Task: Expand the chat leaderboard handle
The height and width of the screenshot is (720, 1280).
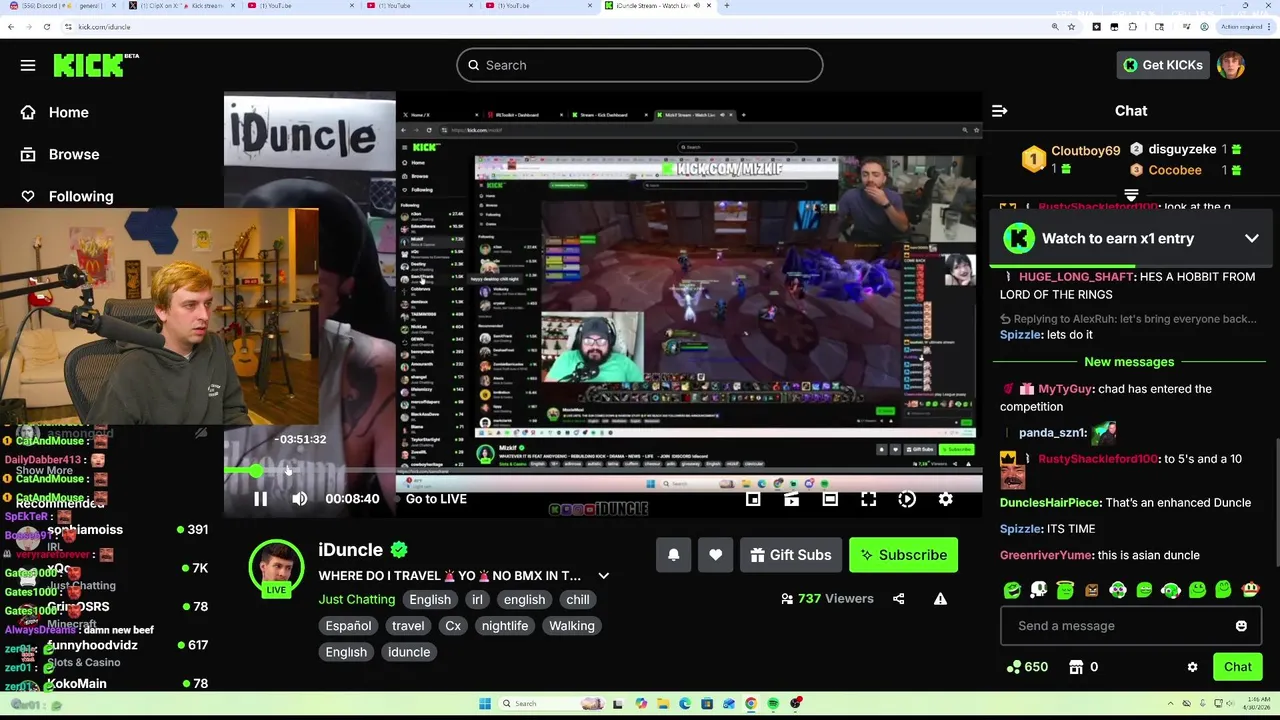Action: coord(1131,195)
